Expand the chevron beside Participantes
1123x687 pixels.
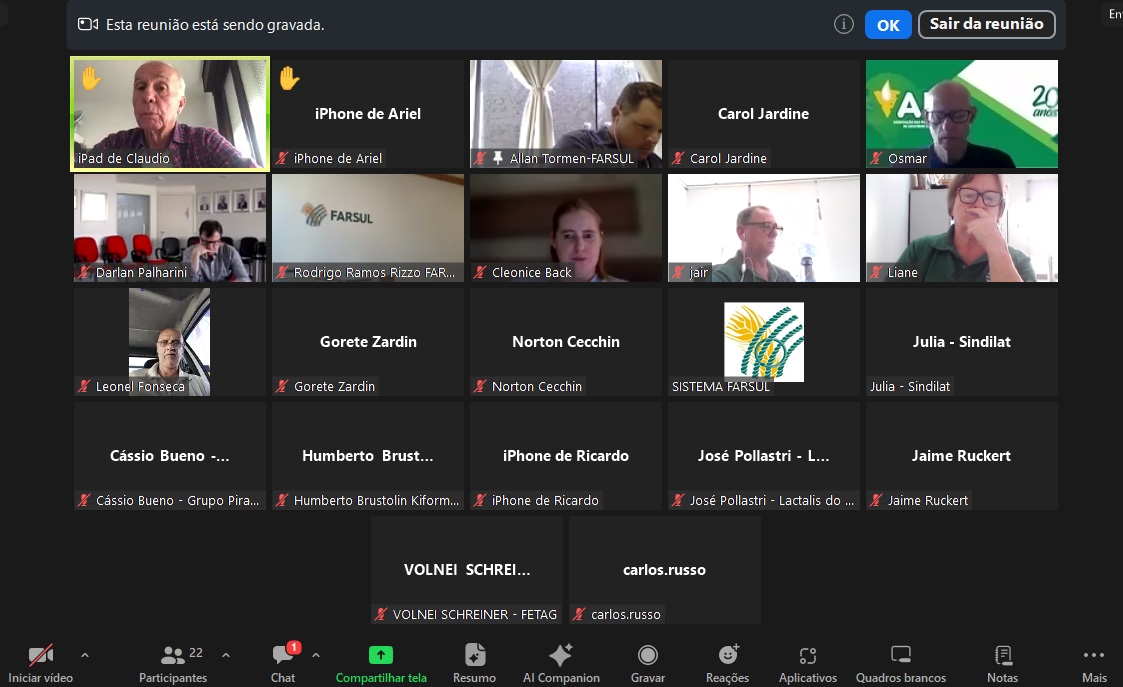pos(226,655)
